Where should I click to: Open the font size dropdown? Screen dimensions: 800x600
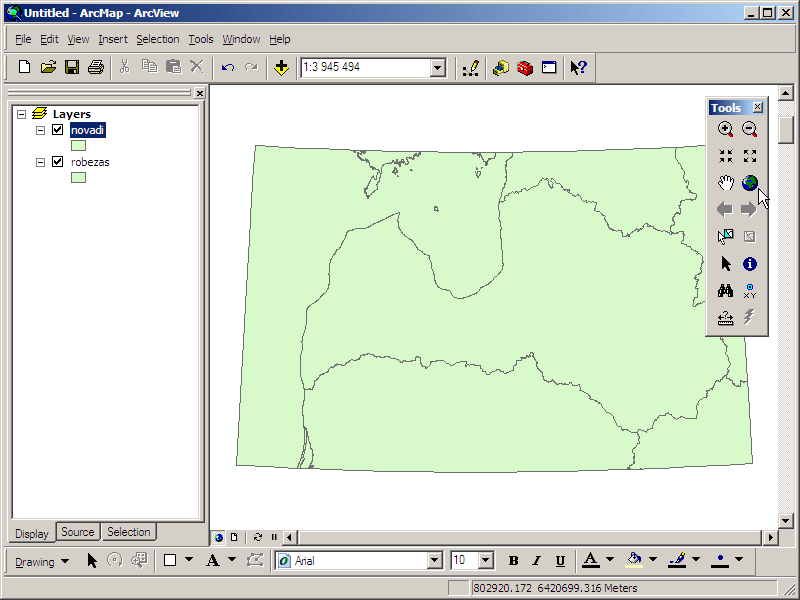pyautogui.click(x=486, y=561)
